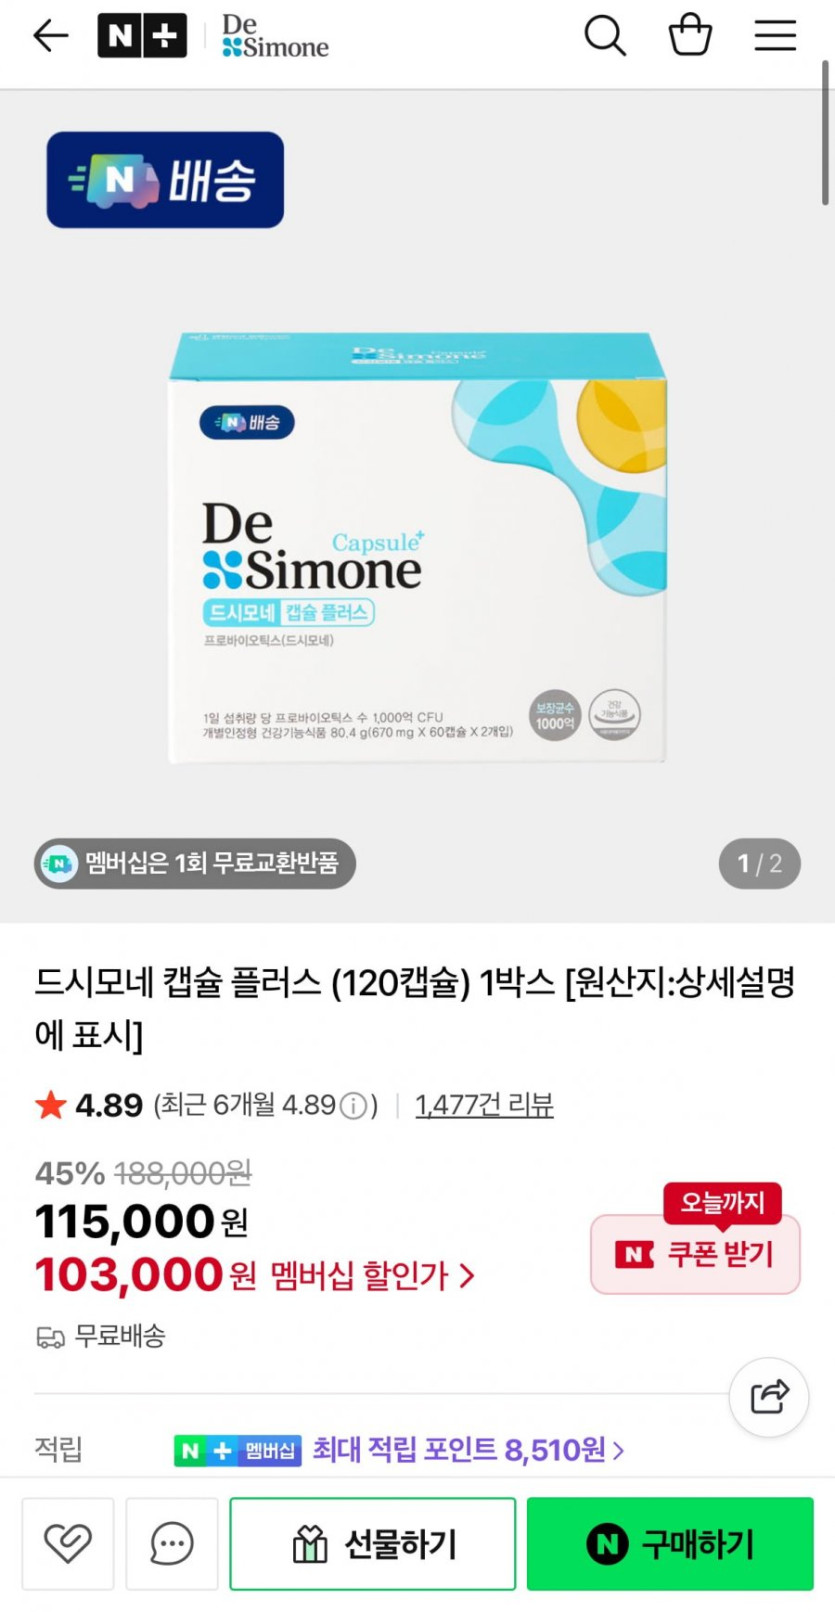This screenshot has width=835, height=1612.
Task: Click the 쿠폰 받기 coupon button
Action: click(696, 1254)
